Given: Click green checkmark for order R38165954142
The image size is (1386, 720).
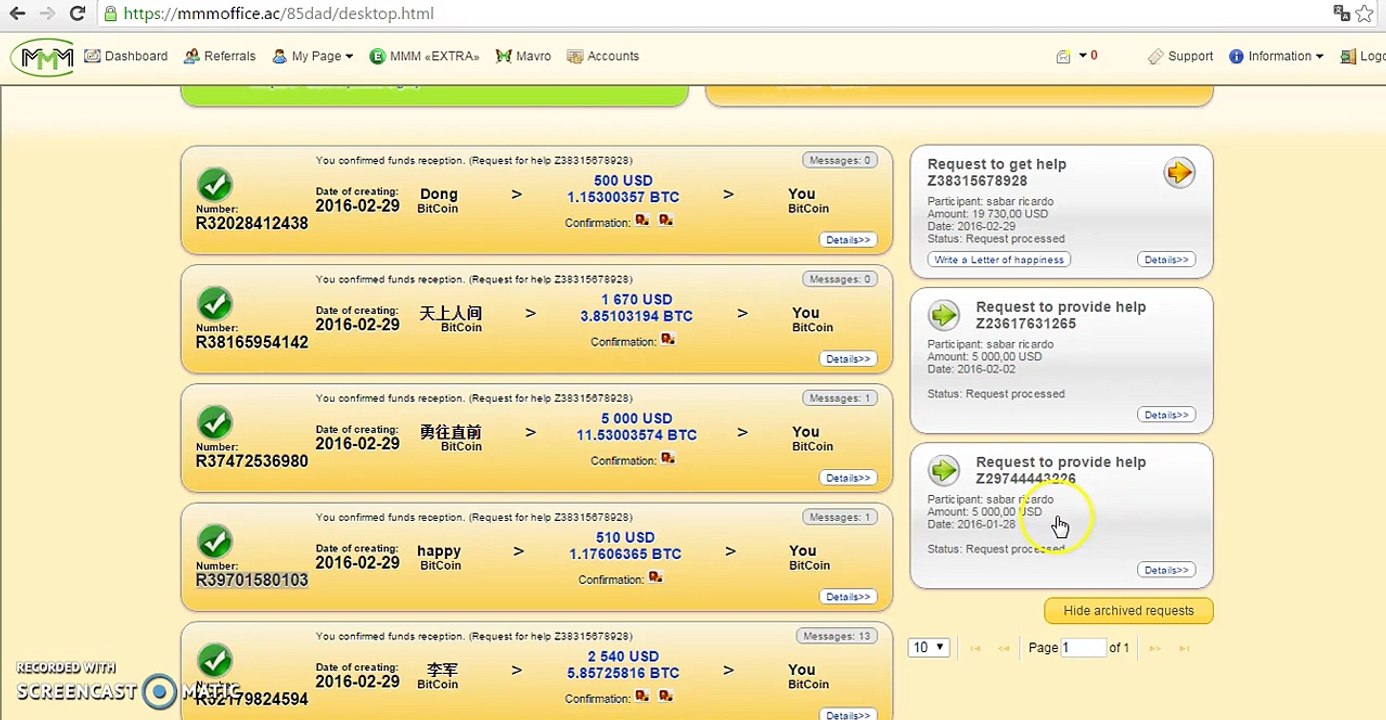Looking at the screenshot, I should pyautogui.click(x=214, y=304).
